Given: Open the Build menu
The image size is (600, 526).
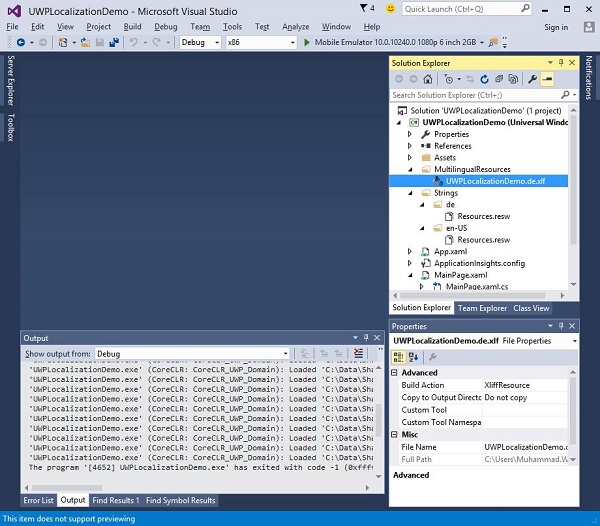Looking at the screenshot, I should pyautogui.click(x=132, y=27).
